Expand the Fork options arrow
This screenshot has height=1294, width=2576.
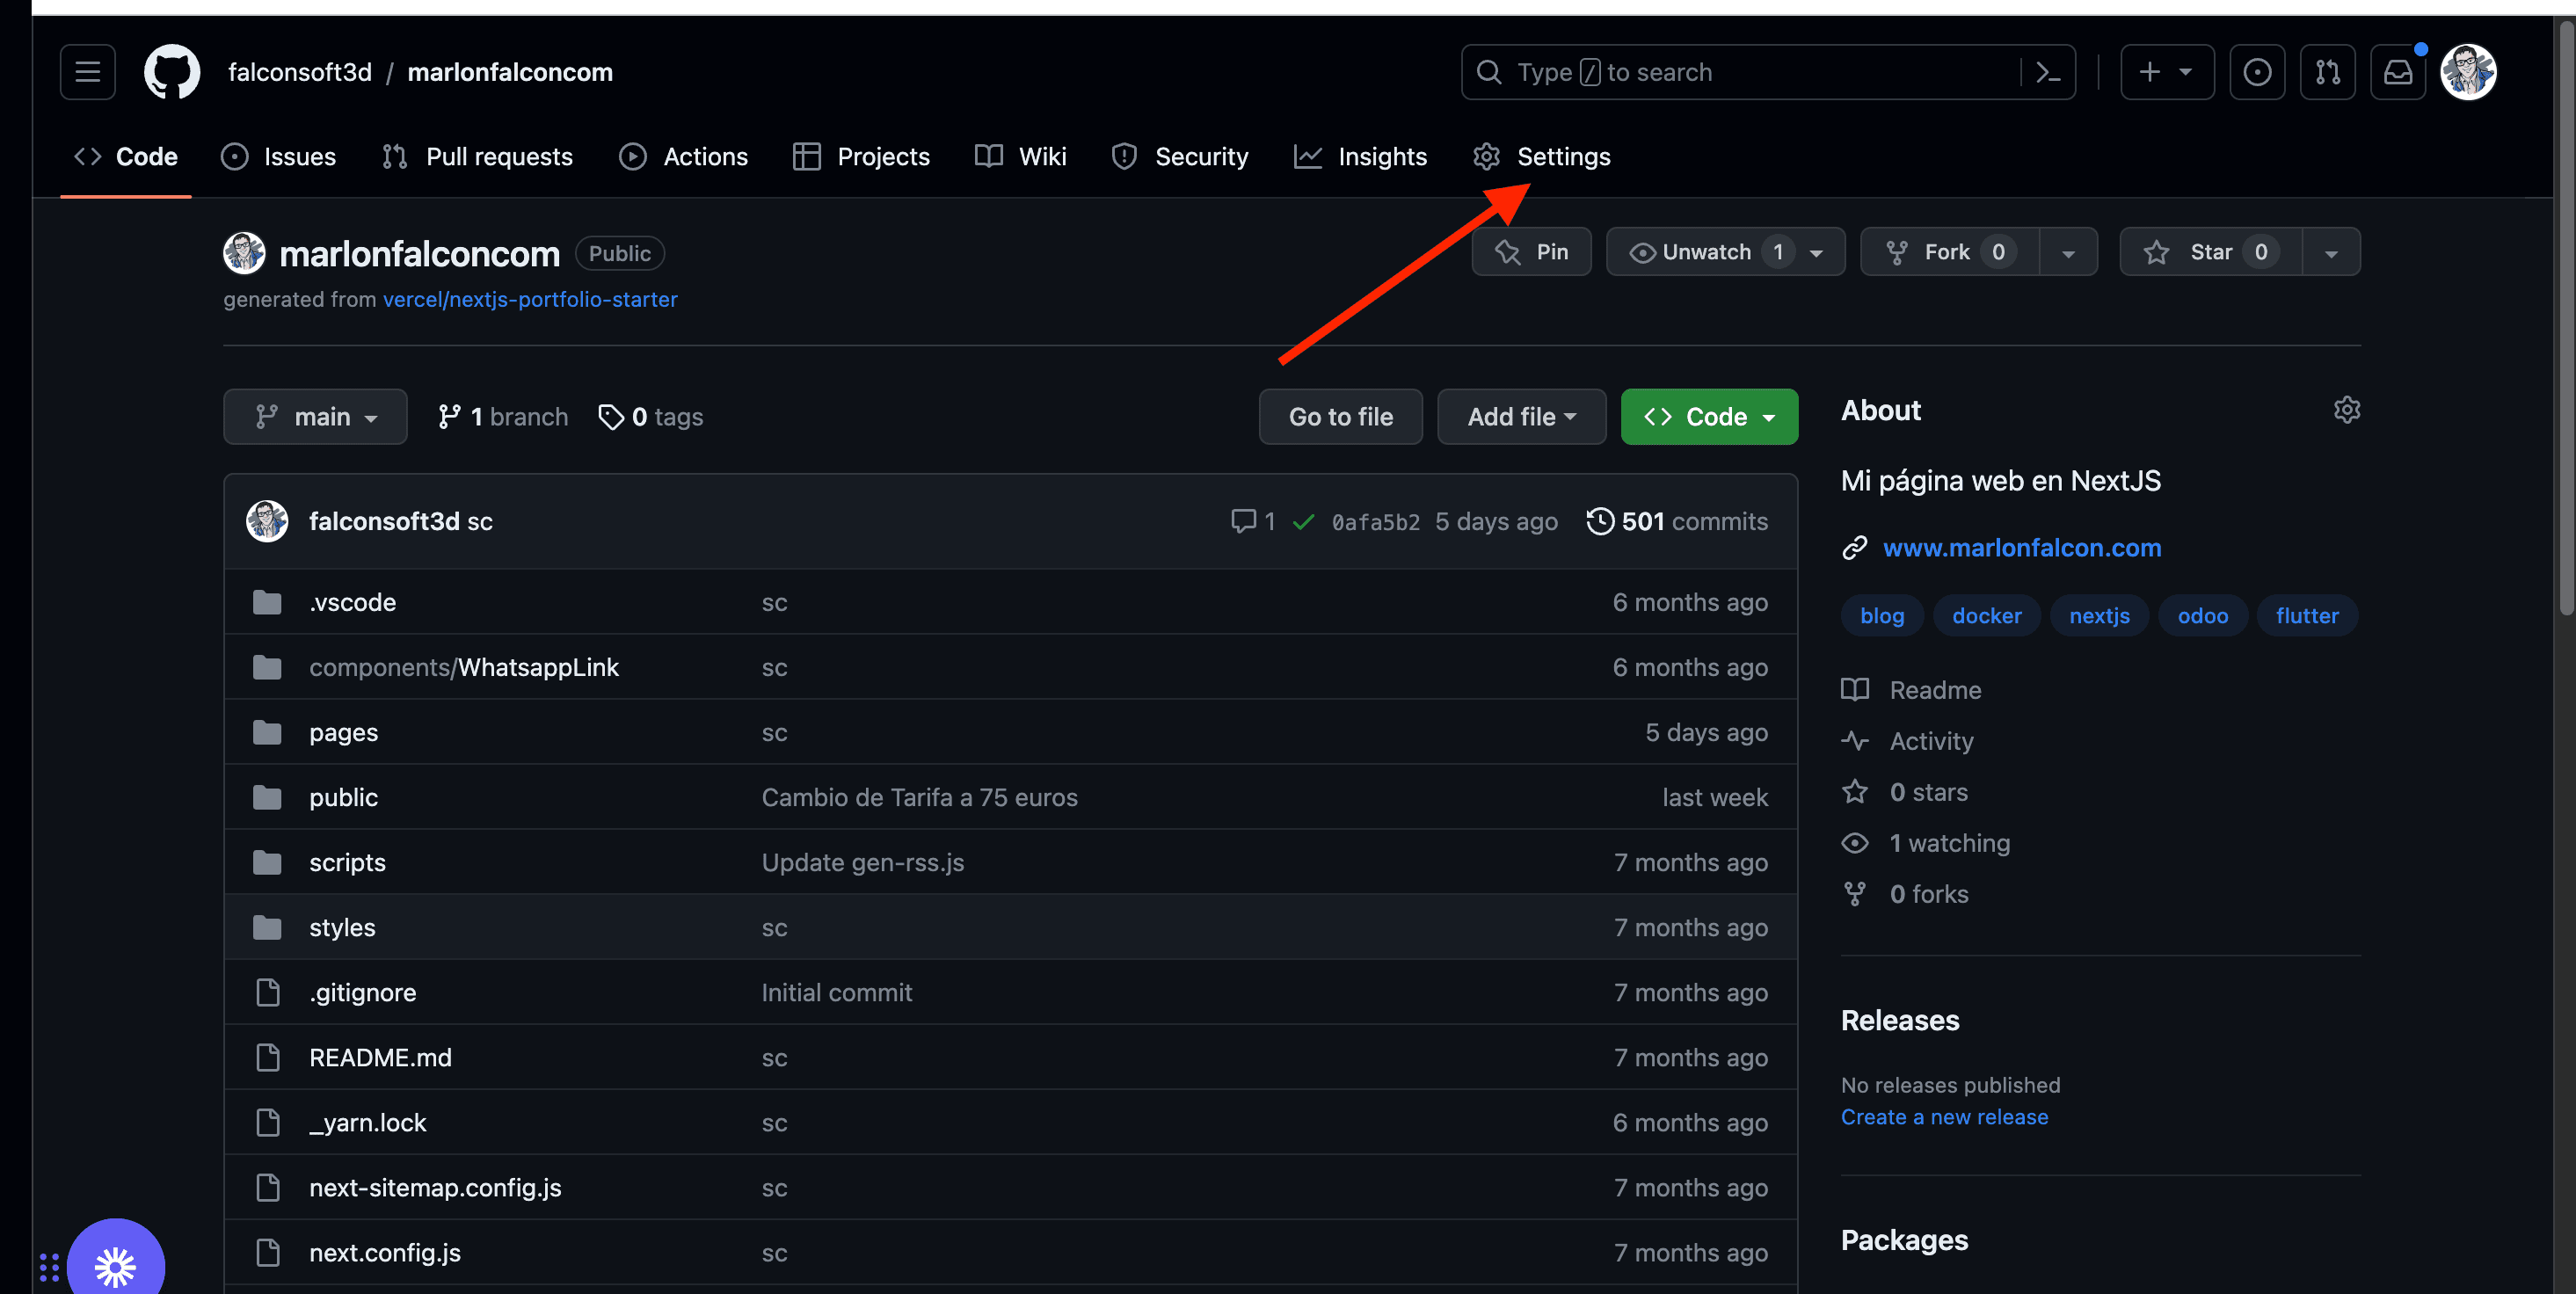(x=2068, y=252)
